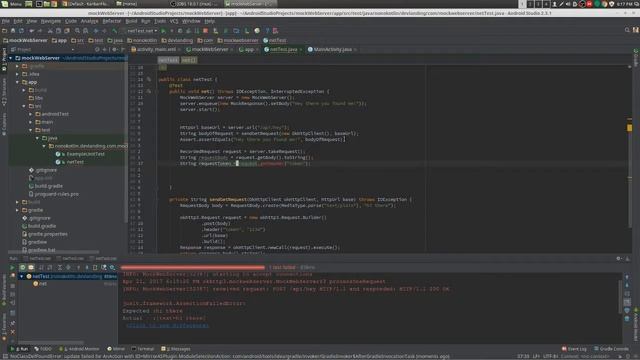Click the netTest class breadcrumb

tap(275, 40)
